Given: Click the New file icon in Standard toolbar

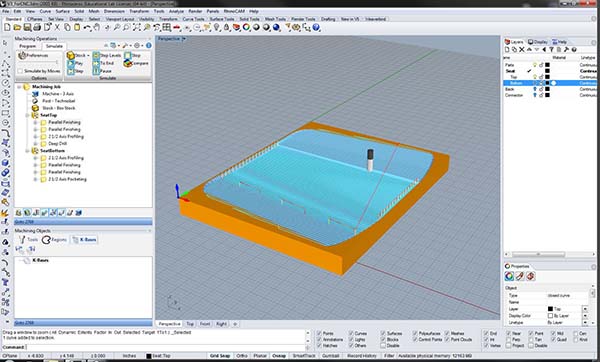Looking at the screenshot, I should (7, 28).
